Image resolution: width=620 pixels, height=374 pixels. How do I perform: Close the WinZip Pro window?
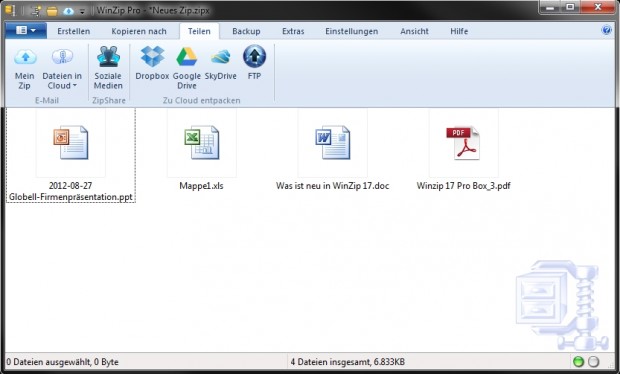(x=598, y=7)
